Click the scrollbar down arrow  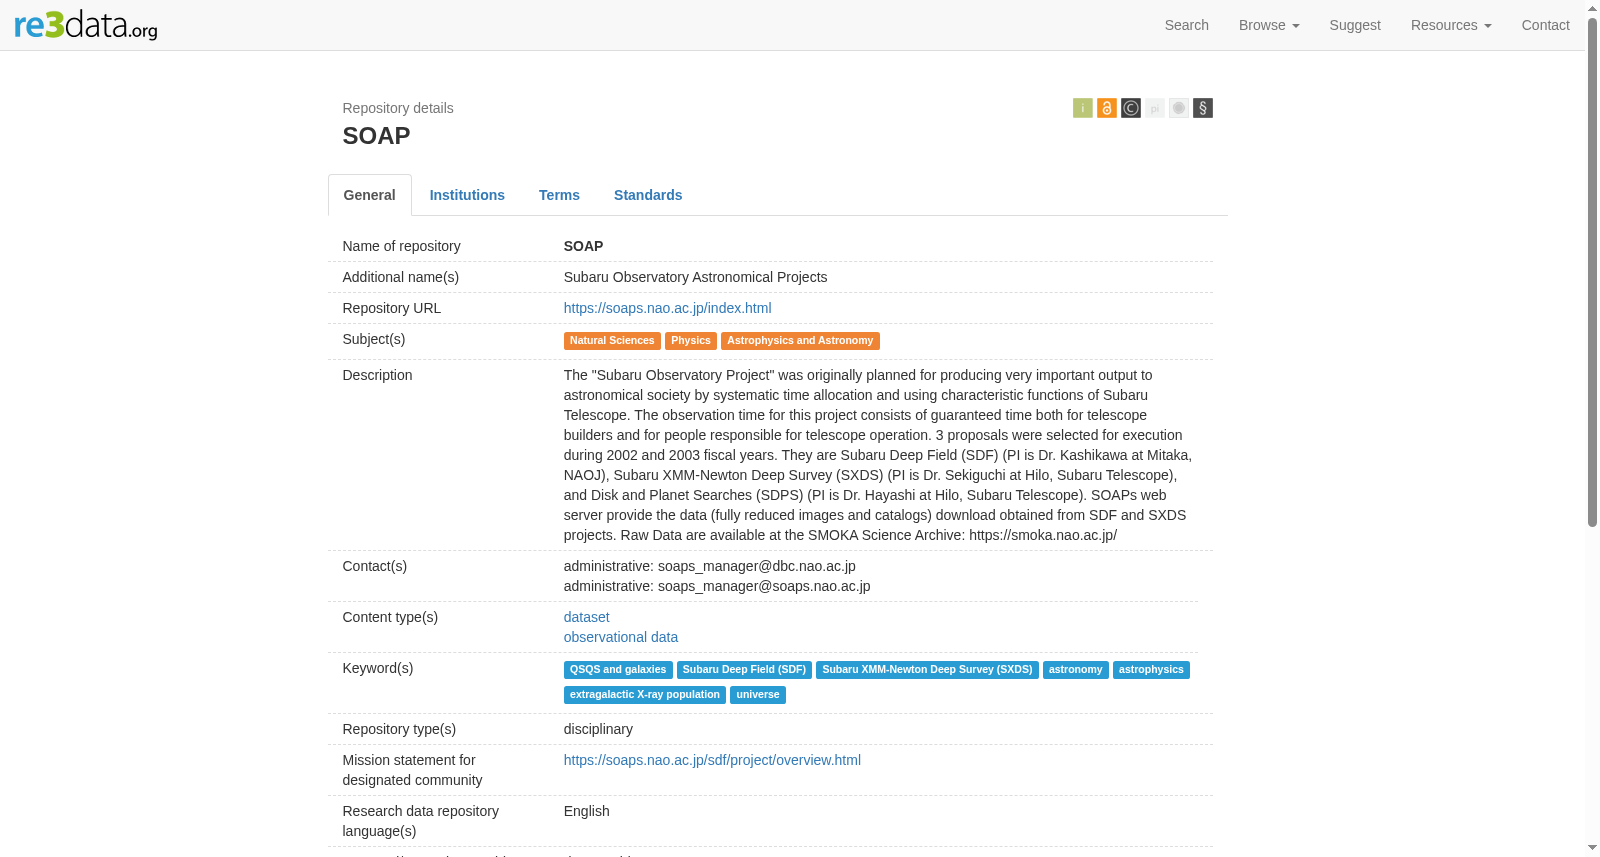coord(1593,848)
